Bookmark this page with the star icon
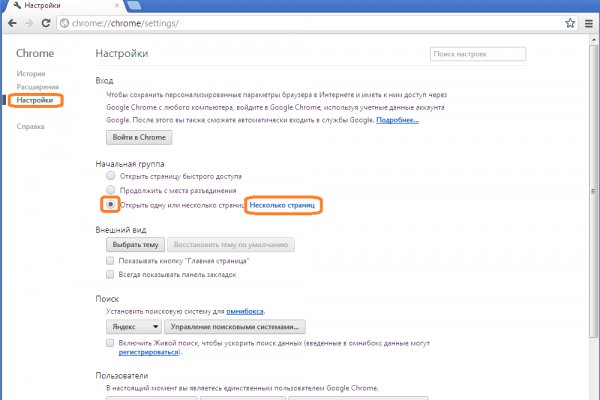Screen dimensions: 600x400 (569, 22)
